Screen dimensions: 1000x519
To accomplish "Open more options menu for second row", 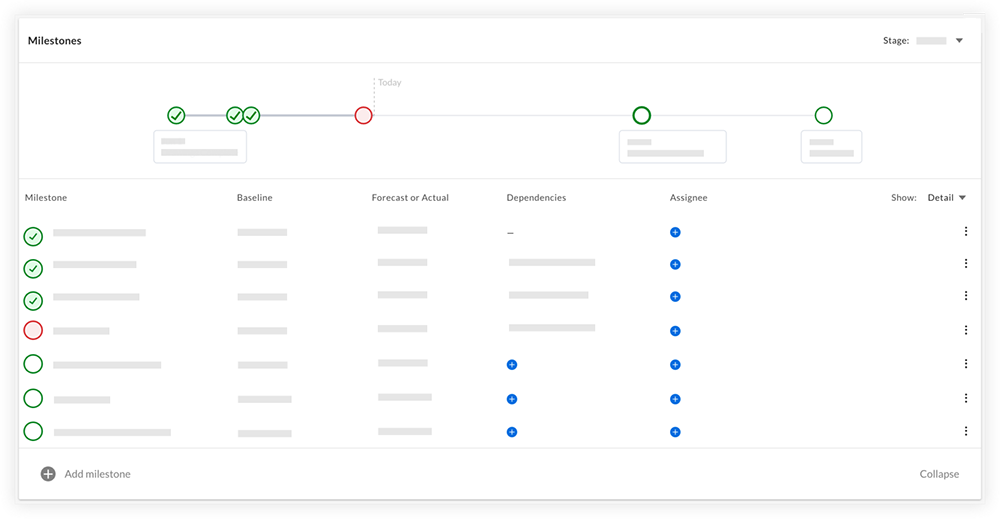I will pyautogui.click(x=966, y=263).
